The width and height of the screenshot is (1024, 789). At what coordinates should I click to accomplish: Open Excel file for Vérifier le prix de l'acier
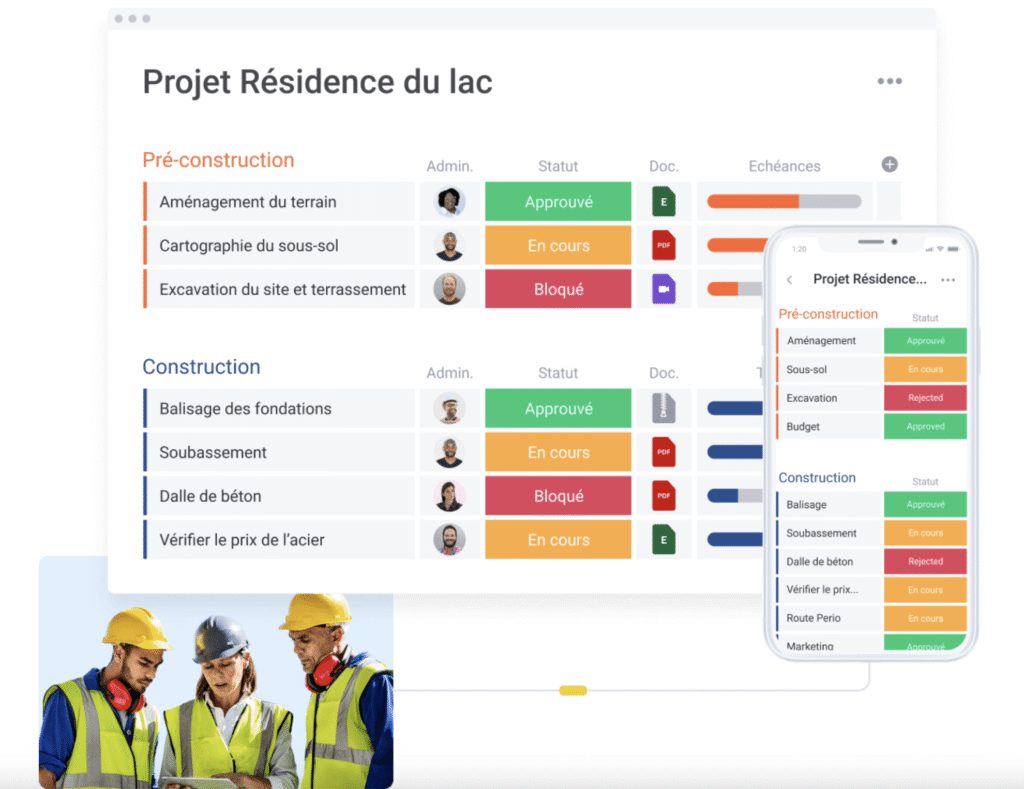tap(663, 540)
